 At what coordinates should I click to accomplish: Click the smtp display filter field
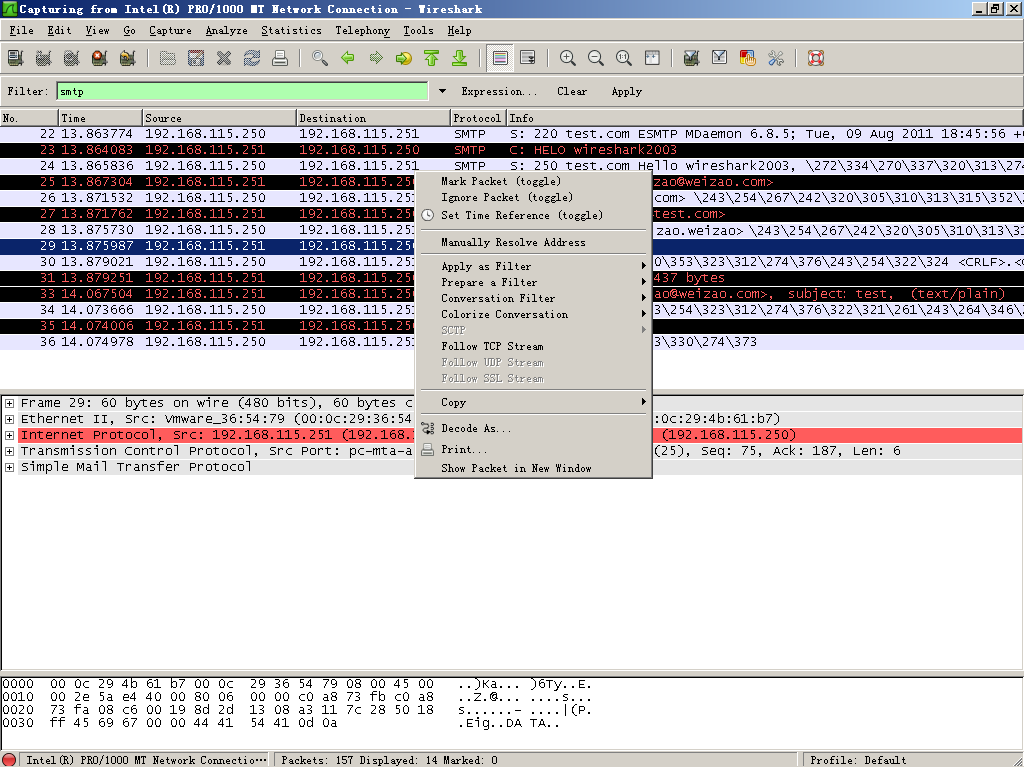pos(242,91)
